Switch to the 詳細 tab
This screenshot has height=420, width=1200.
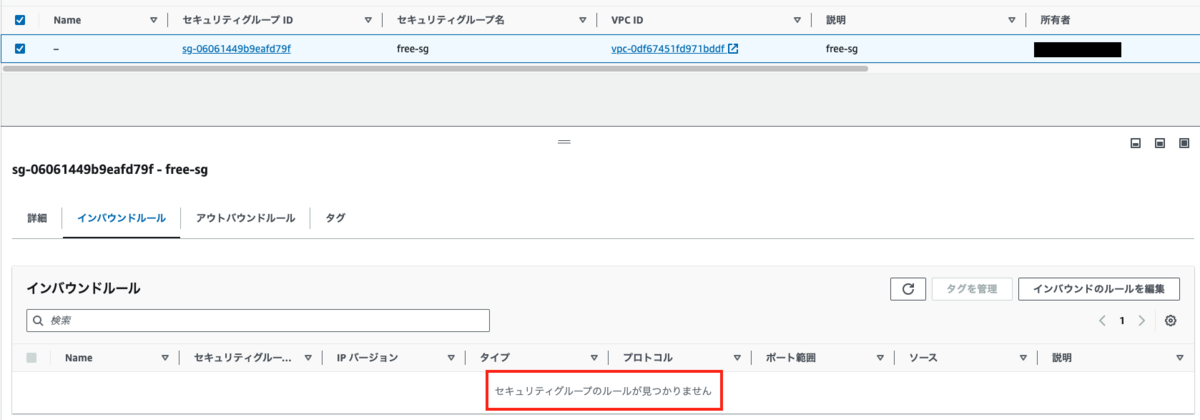37,218
